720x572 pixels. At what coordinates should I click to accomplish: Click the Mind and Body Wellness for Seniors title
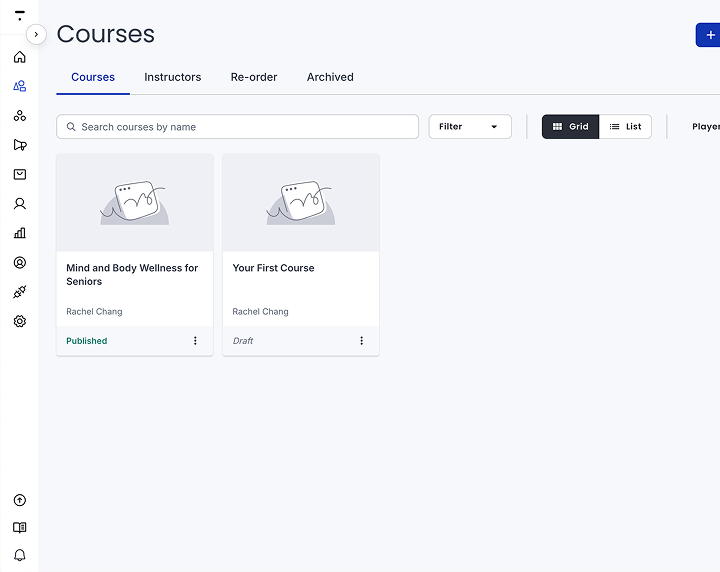pos(132,275)
